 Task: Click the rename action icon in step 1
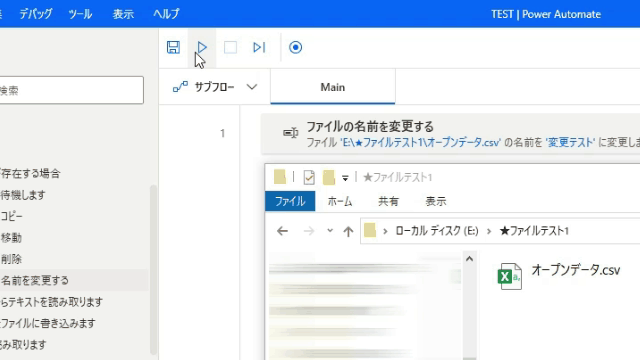coord(291,133)
